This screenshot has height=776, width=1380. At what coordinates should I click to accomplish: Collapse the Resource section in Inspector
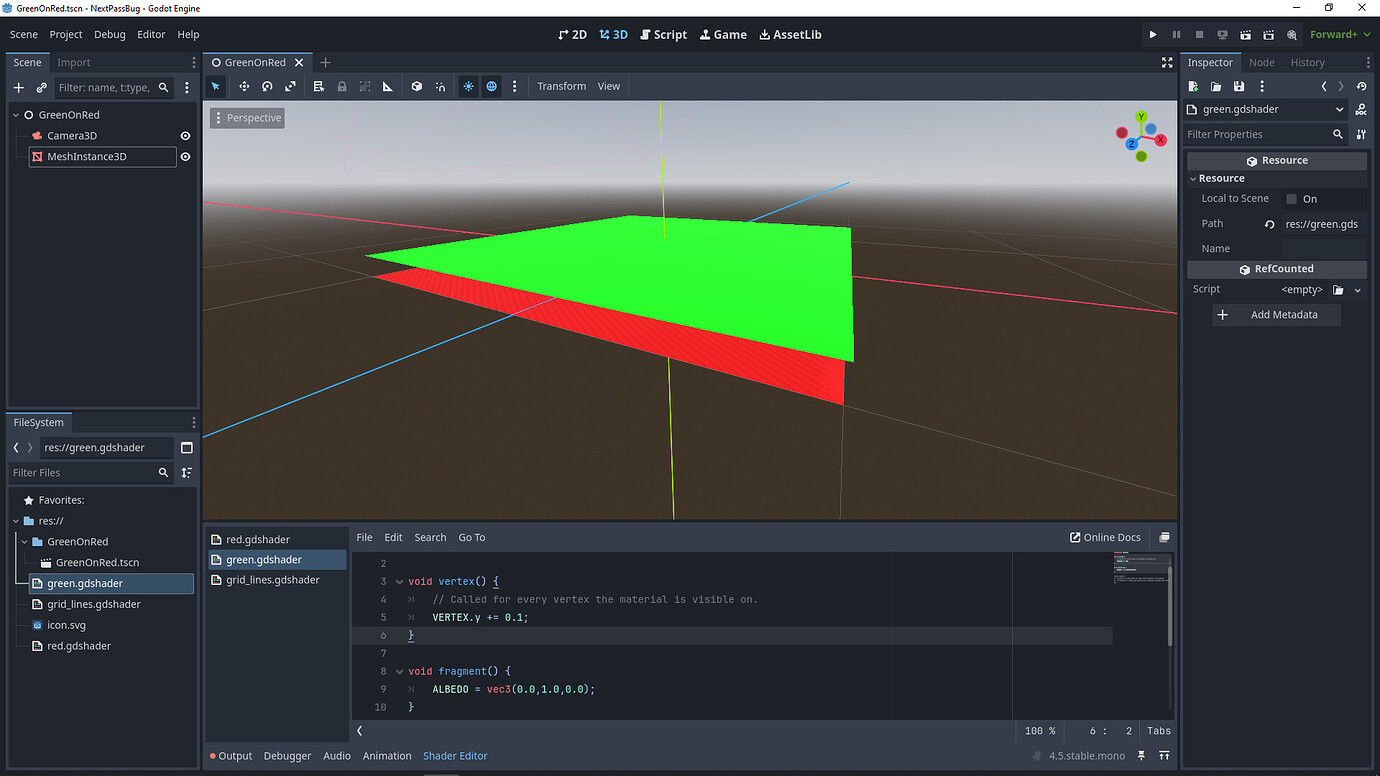pyautogui.click(x=1193, y=178)
